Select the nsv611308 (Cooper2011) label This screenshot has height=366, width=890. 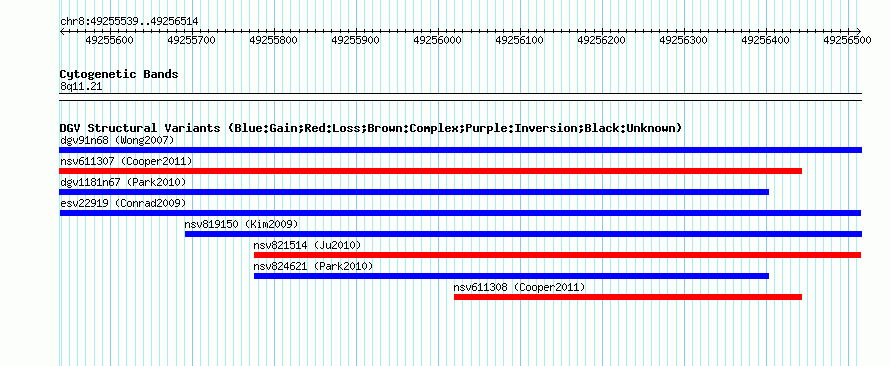519,287
